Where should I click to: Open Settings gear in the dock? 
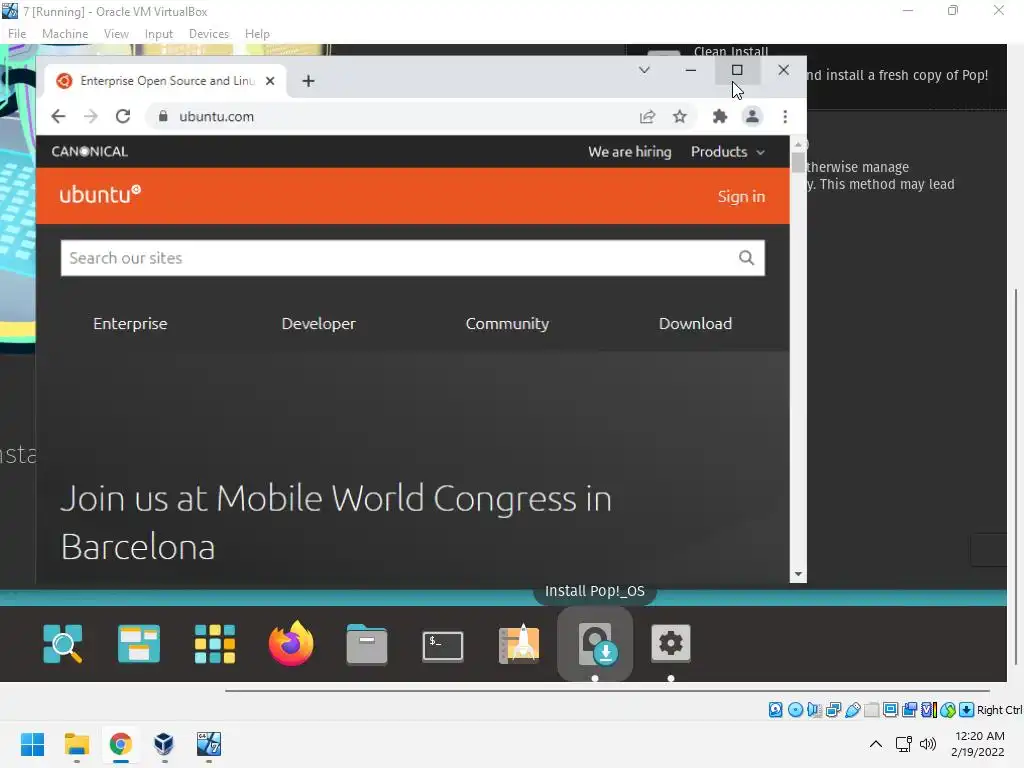(x=671, y=644)
